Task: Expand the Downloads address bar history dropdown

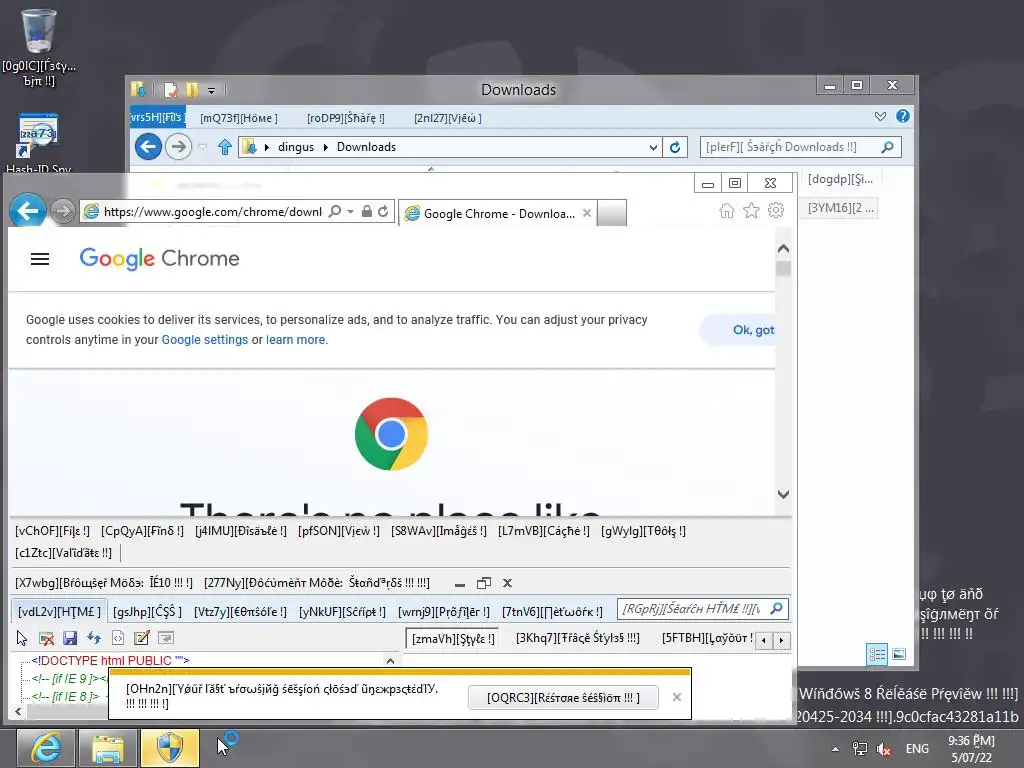Action: [x=653, y=148]
